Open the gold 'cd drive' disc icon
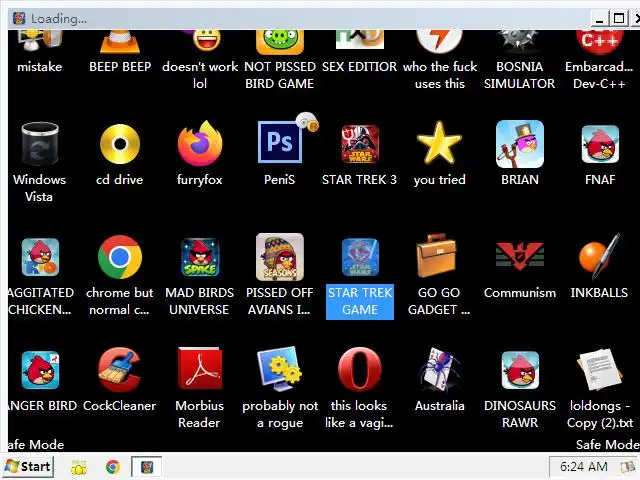Image resolution: width=640 pixels, height=480 pixels. click(x=120, y=144)
